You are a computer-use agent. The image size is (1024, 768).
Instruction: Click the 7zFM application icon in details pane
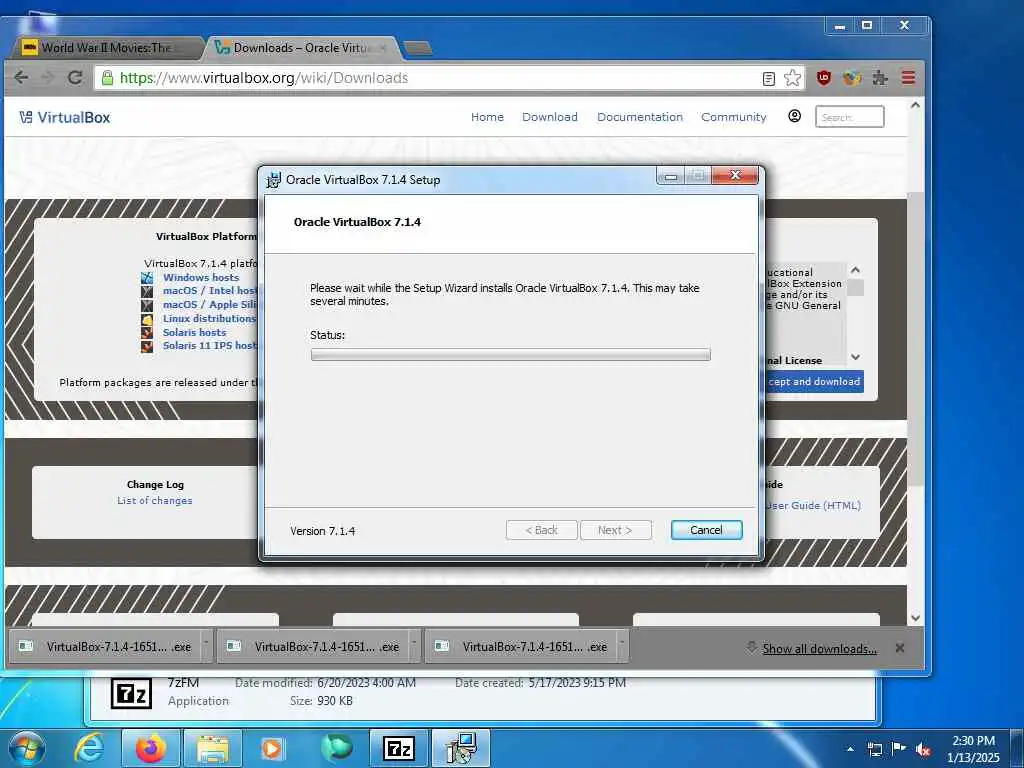pyautogui.click(x=131, y=694)
